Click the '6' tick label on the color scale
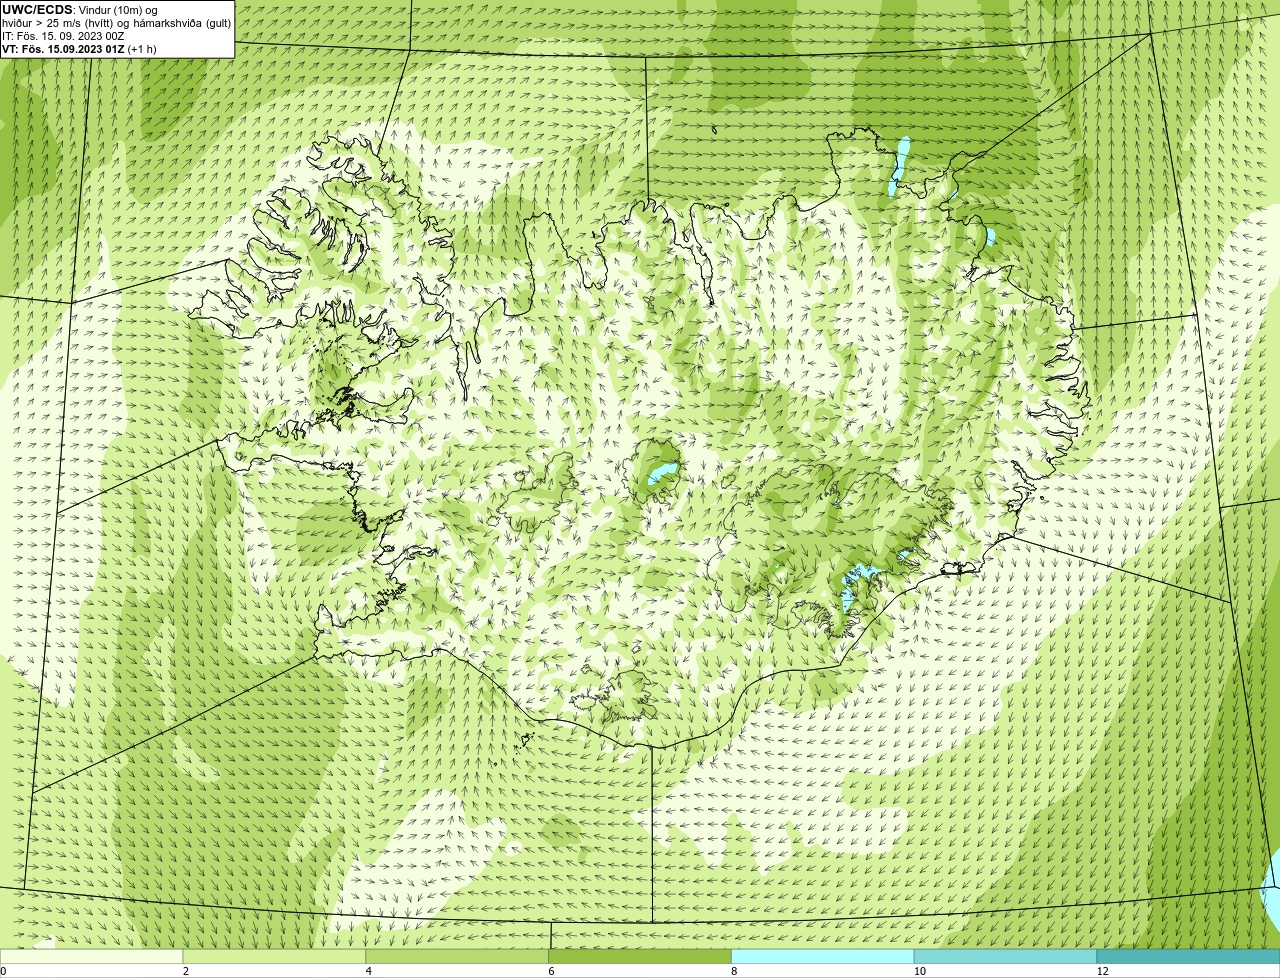 pyautogui.click(x=551, y=971)
